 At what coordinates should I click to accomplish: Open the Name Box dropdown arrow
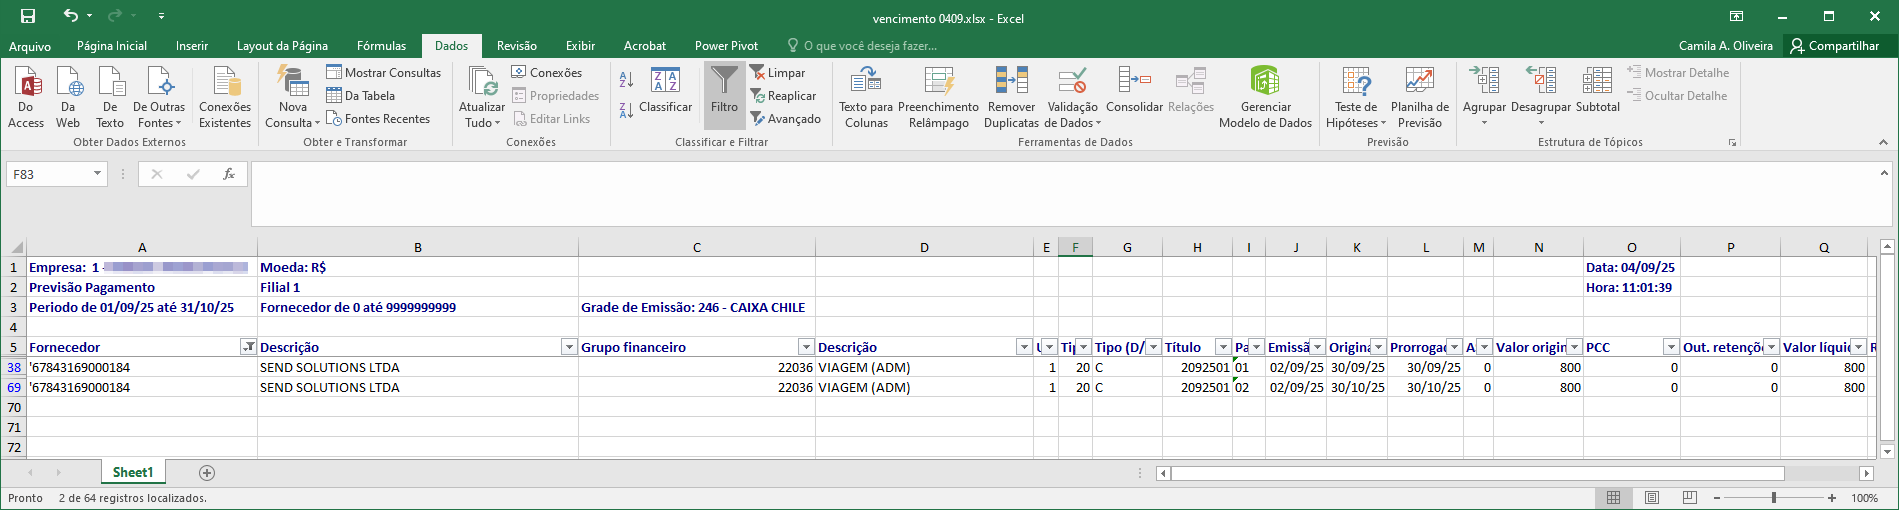click(x=97, y=174)
